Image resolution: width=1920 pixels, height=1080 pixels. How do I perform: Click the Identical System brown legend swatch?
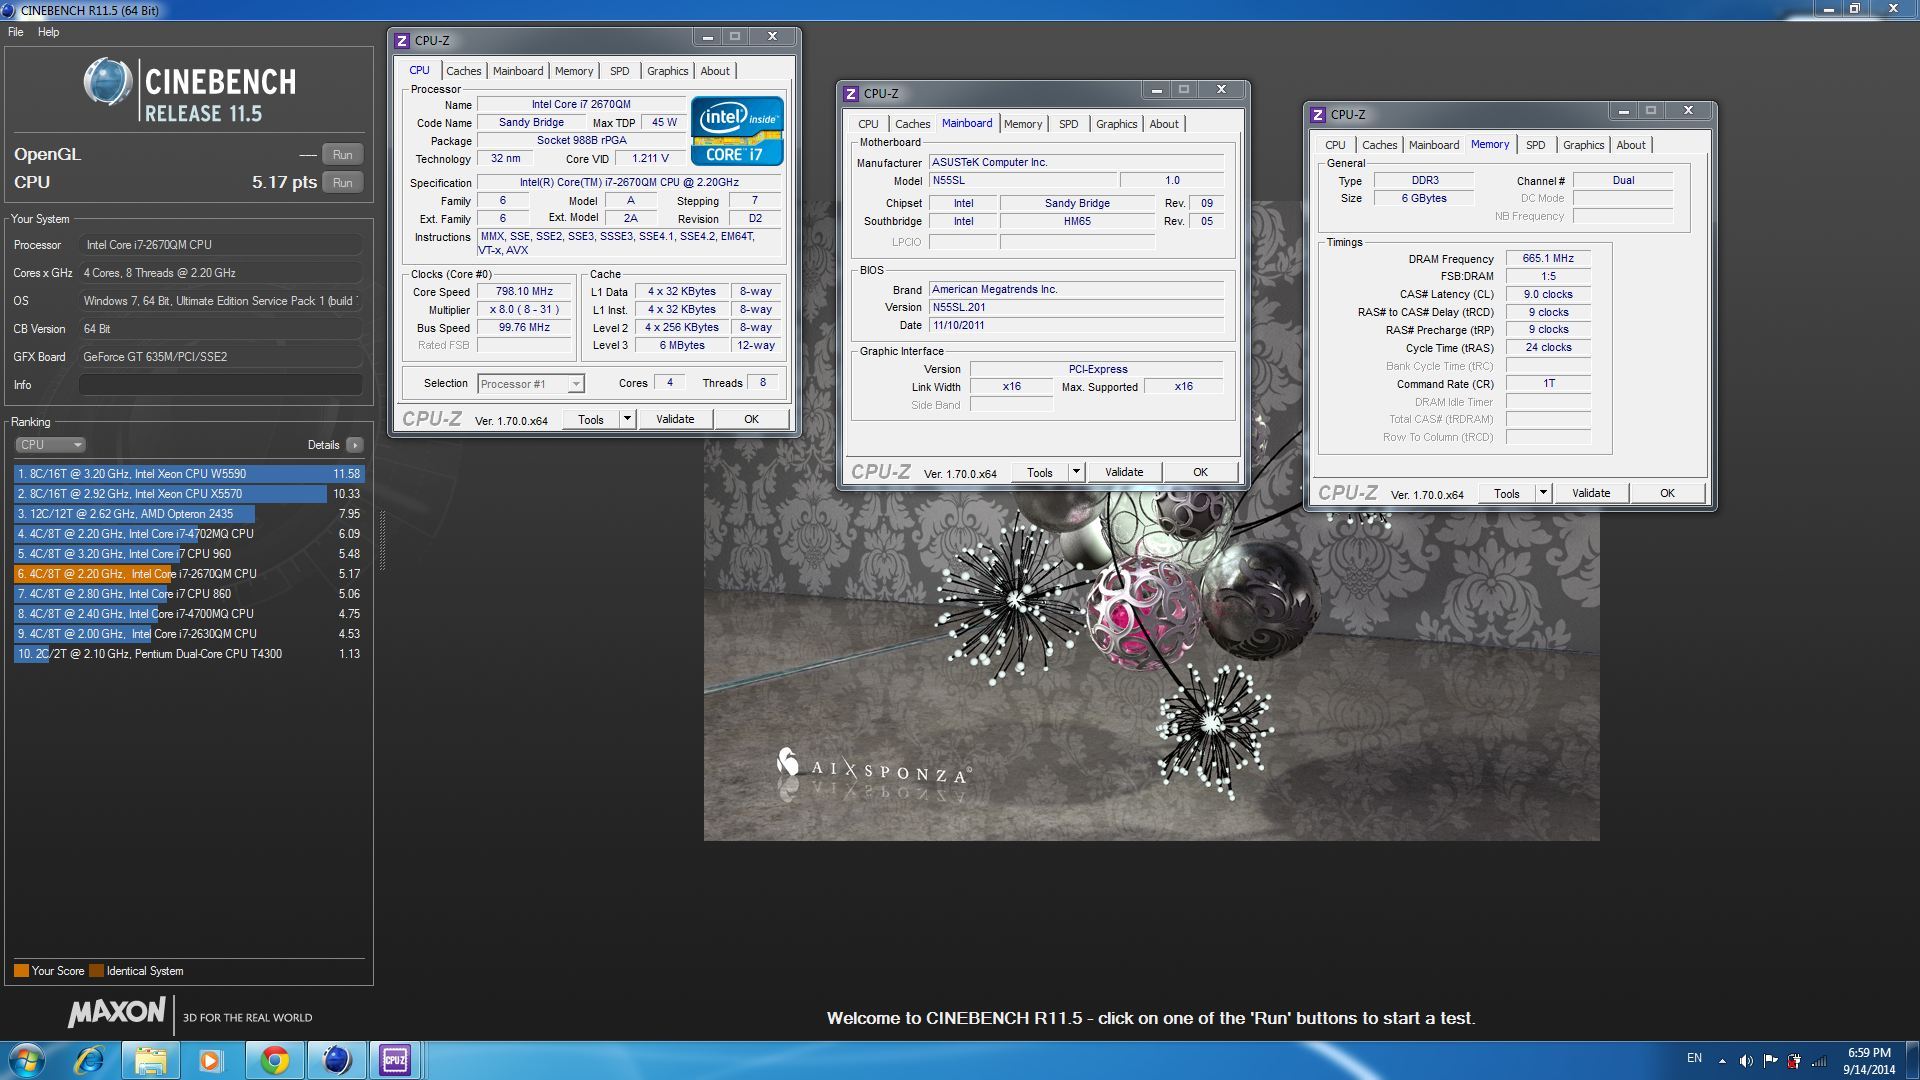click(x=96, y=971)
